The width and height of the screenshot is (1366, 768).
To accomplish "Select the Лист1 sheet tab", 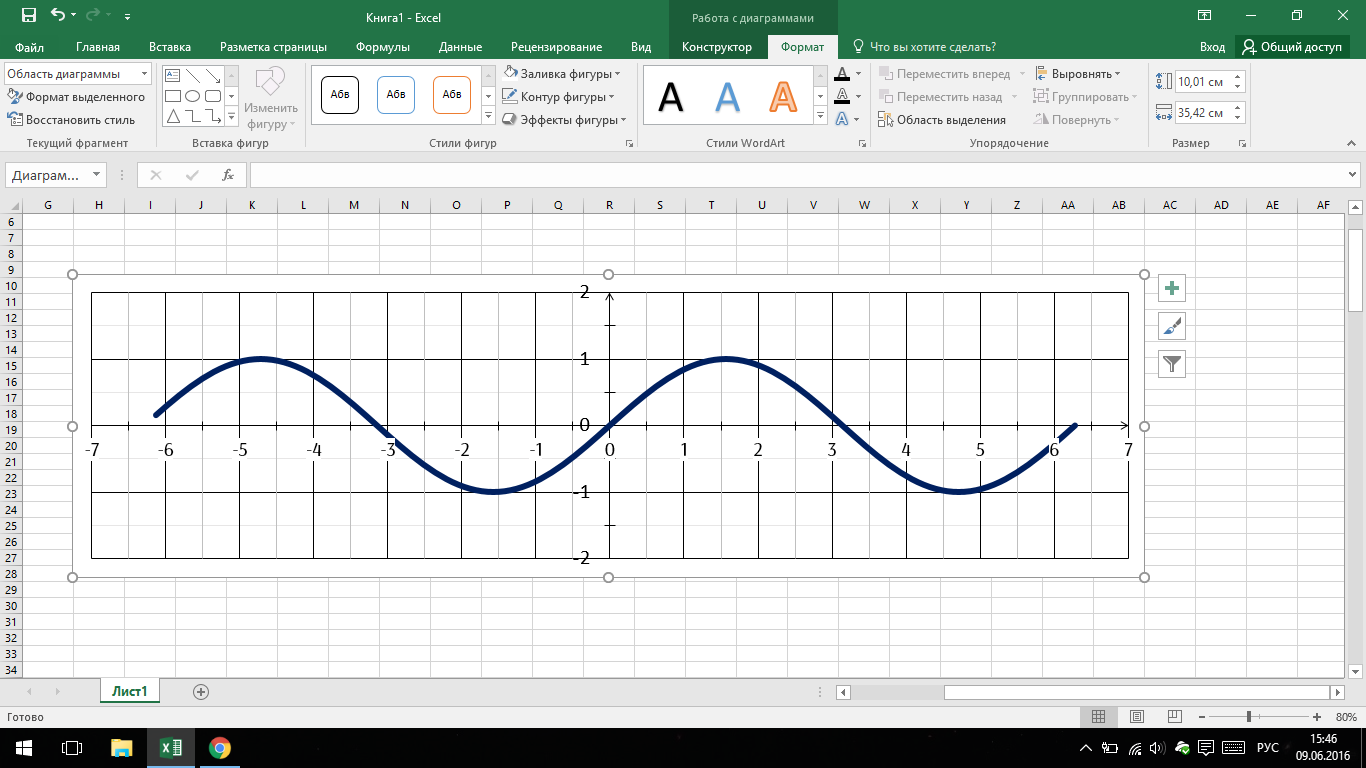I will coord(130,691).
